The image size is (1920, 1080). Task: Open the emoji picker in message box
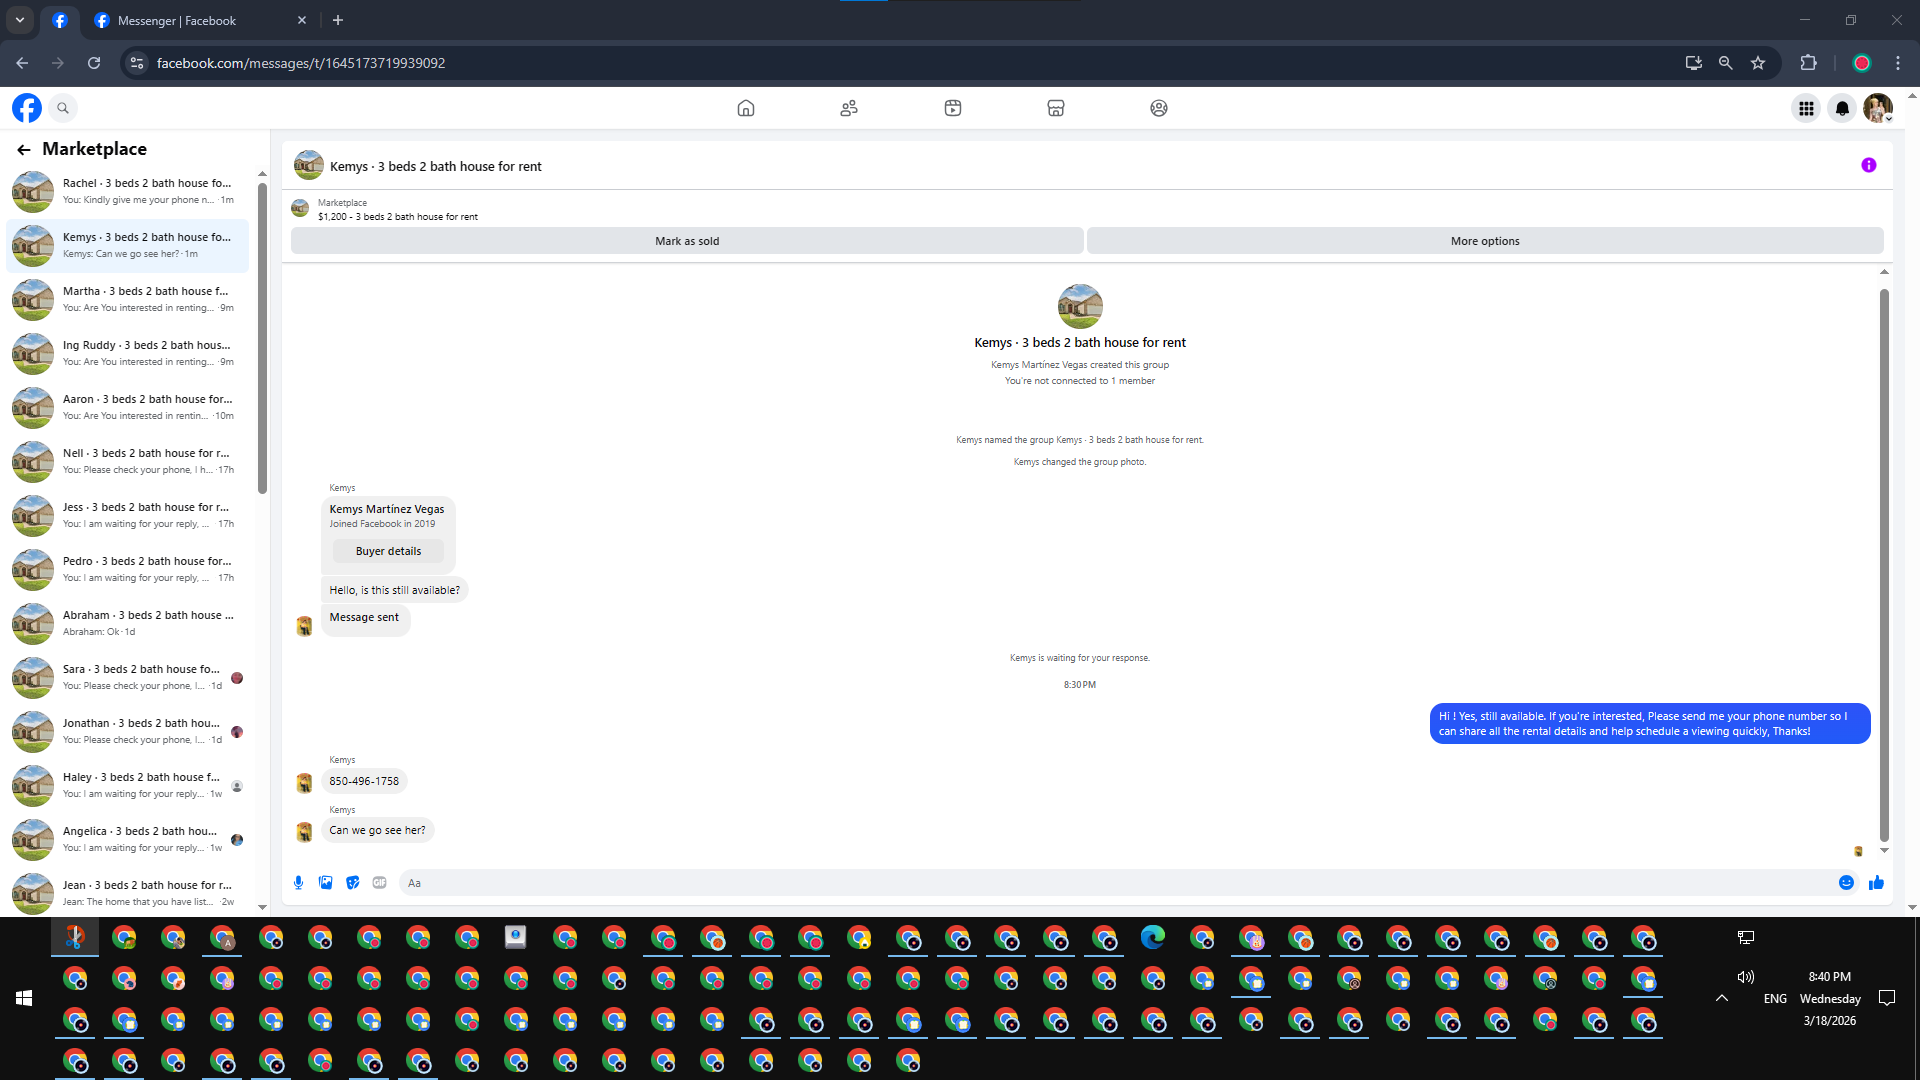tap(1846, 882)
